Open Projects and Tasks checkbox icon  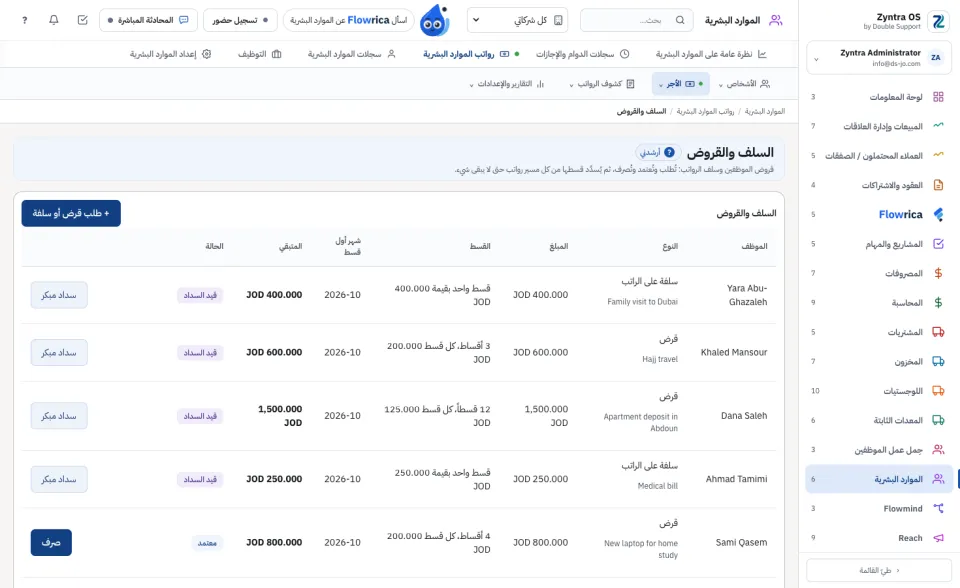(938, 244)
